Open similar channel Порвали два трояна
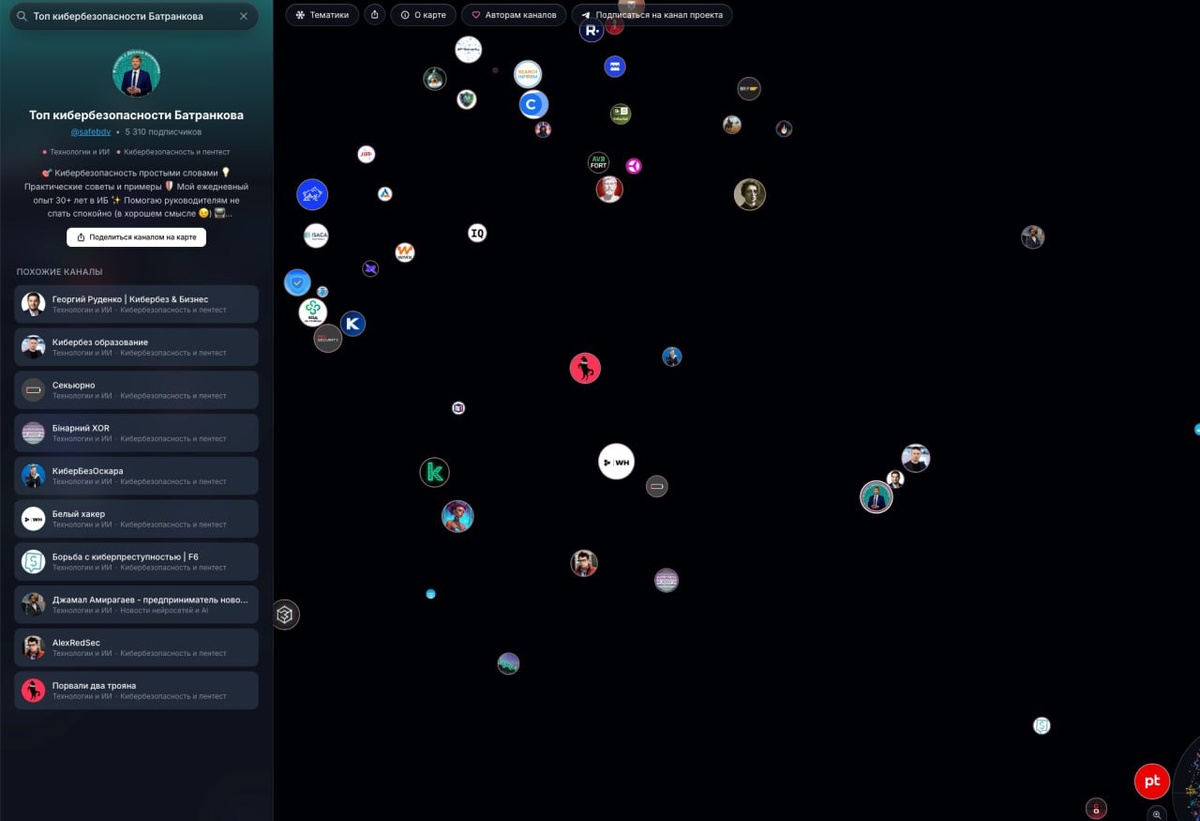Image resolution: width=1200 pixels, height=821 pixels. coord(136,691)
